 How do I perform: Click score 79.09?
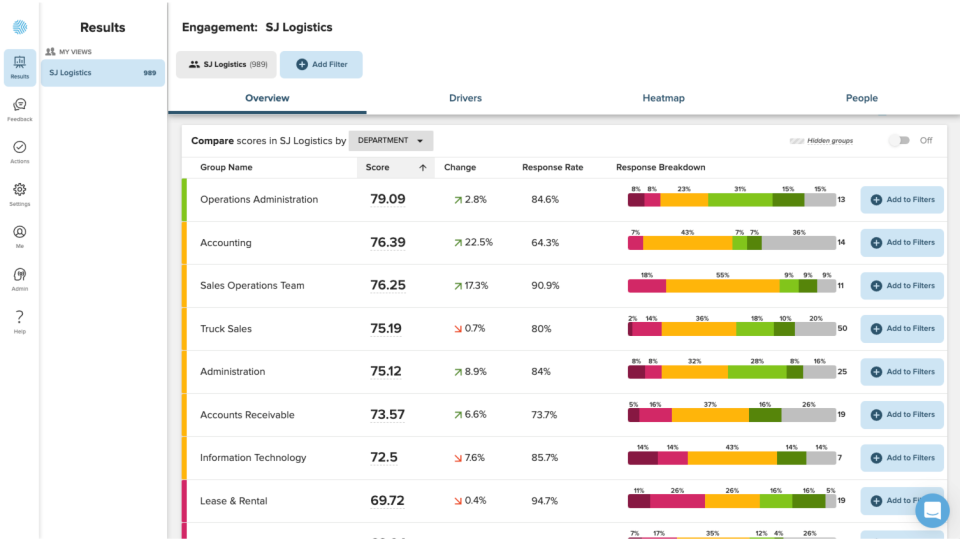click(388, 200)
